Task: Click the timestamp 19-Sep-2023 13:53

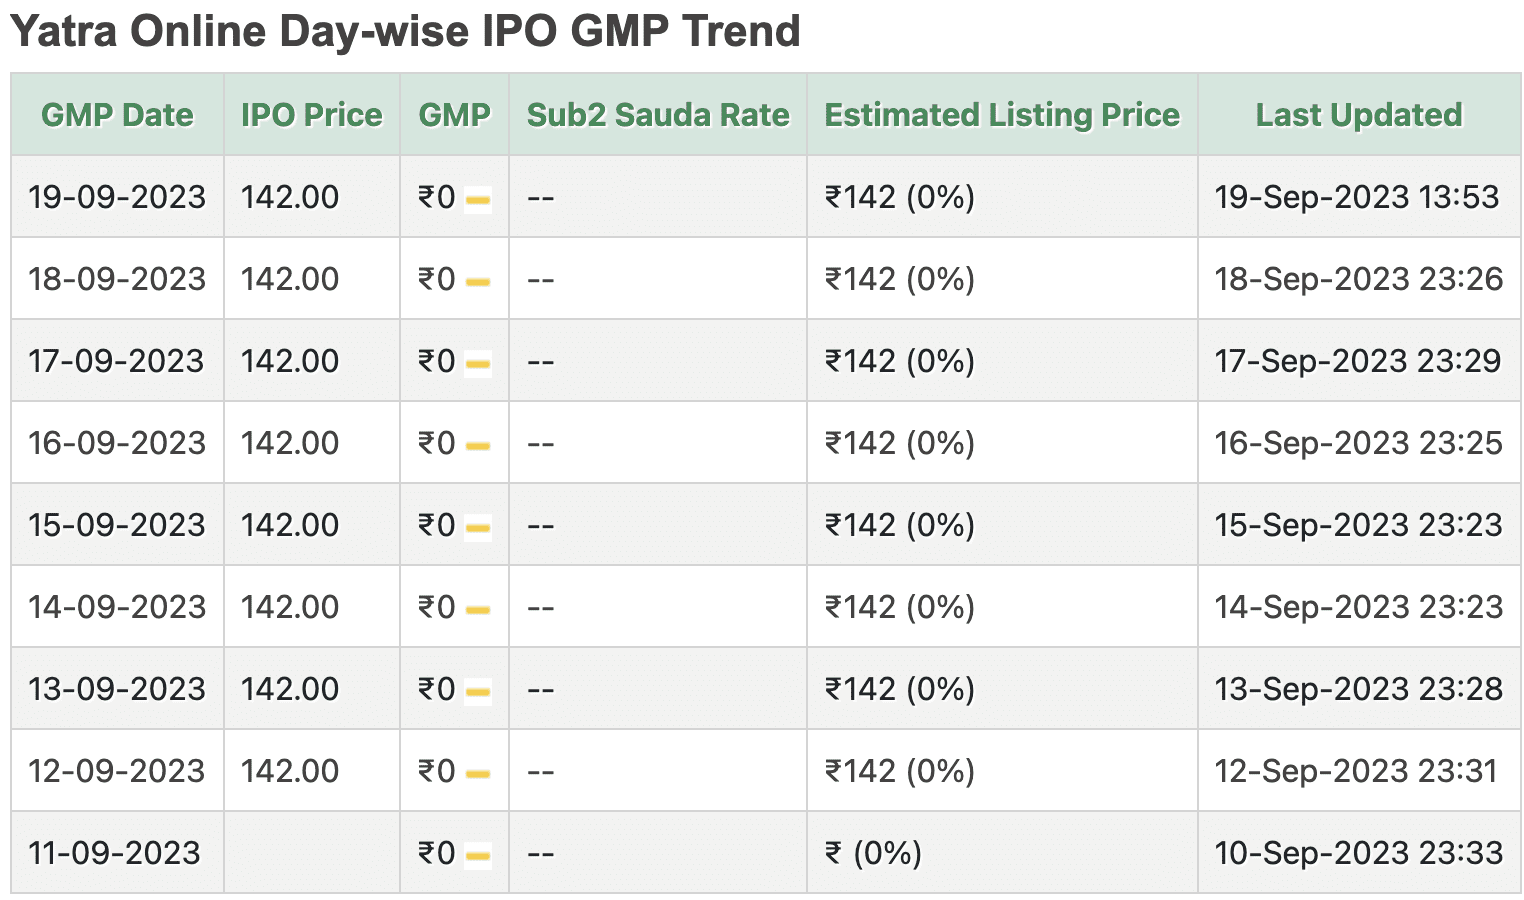Action: coord(1358,197)
